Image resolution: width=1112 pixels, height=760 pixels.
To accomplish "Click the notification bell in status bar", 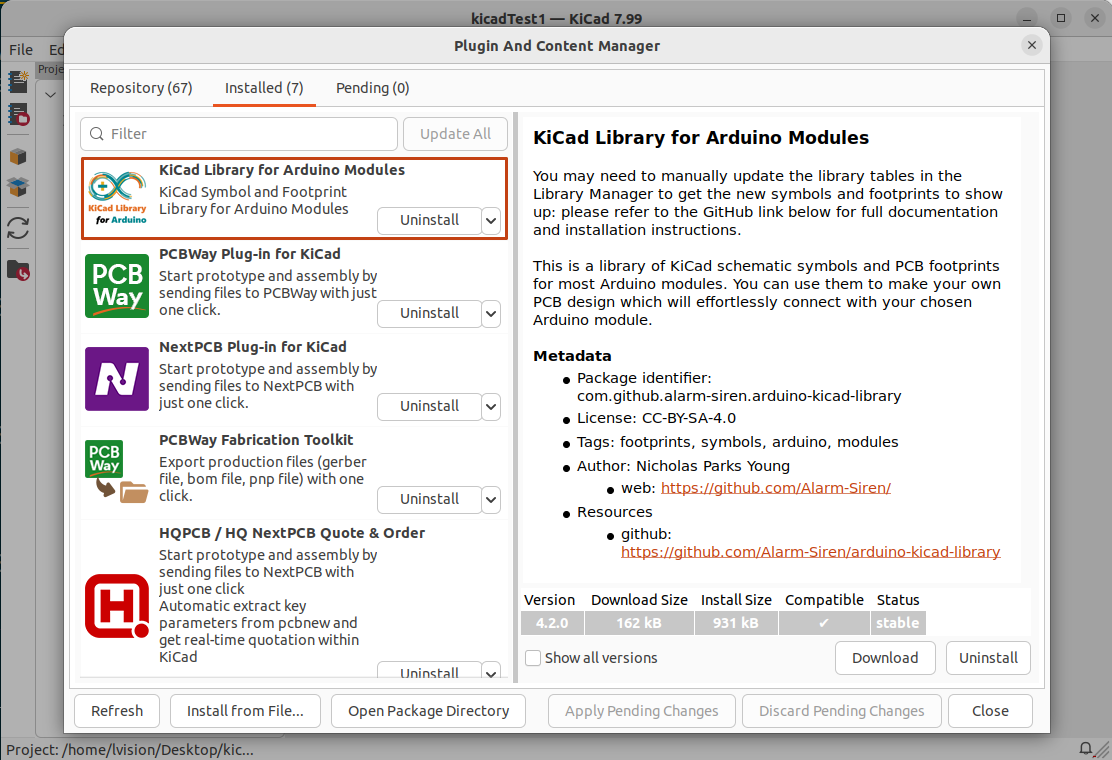I will click(x=1085, y=749).
